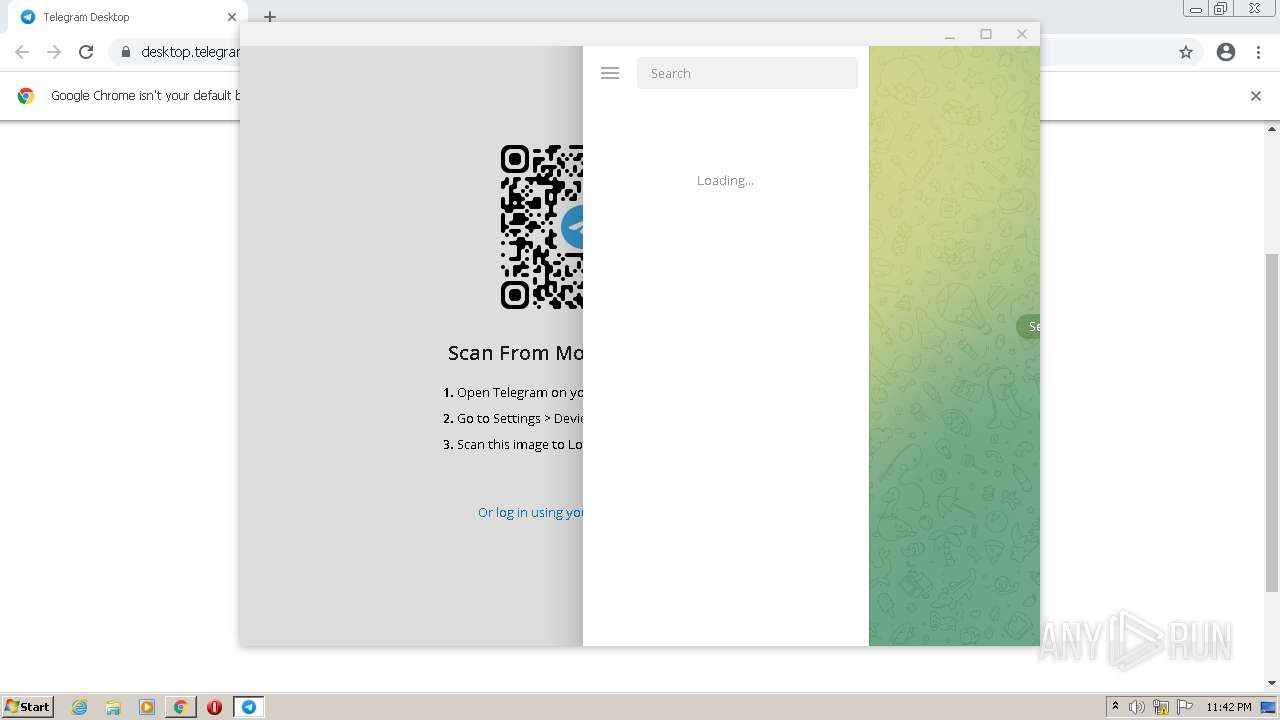Show hidden system tray icons
The image size is (1280, 720).
click(x=1115, y=707)
